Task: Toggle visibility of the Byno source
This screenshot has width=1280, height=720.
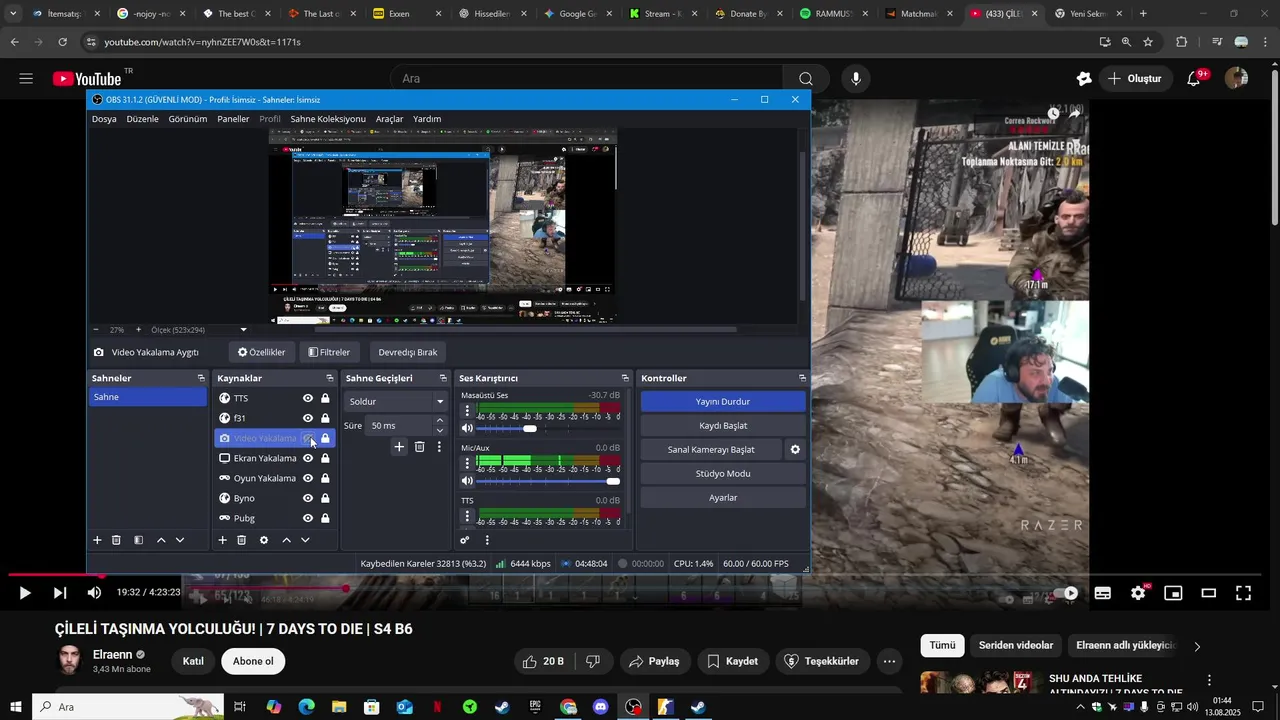Action: coord(308,498)
